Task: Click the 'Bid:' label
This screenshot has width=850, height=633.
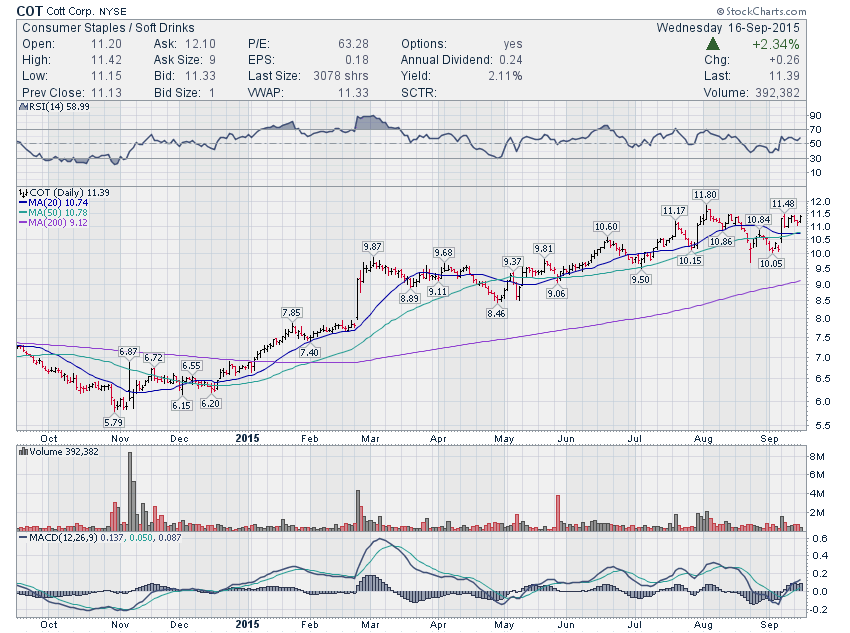Action: (x=164, y=76)
